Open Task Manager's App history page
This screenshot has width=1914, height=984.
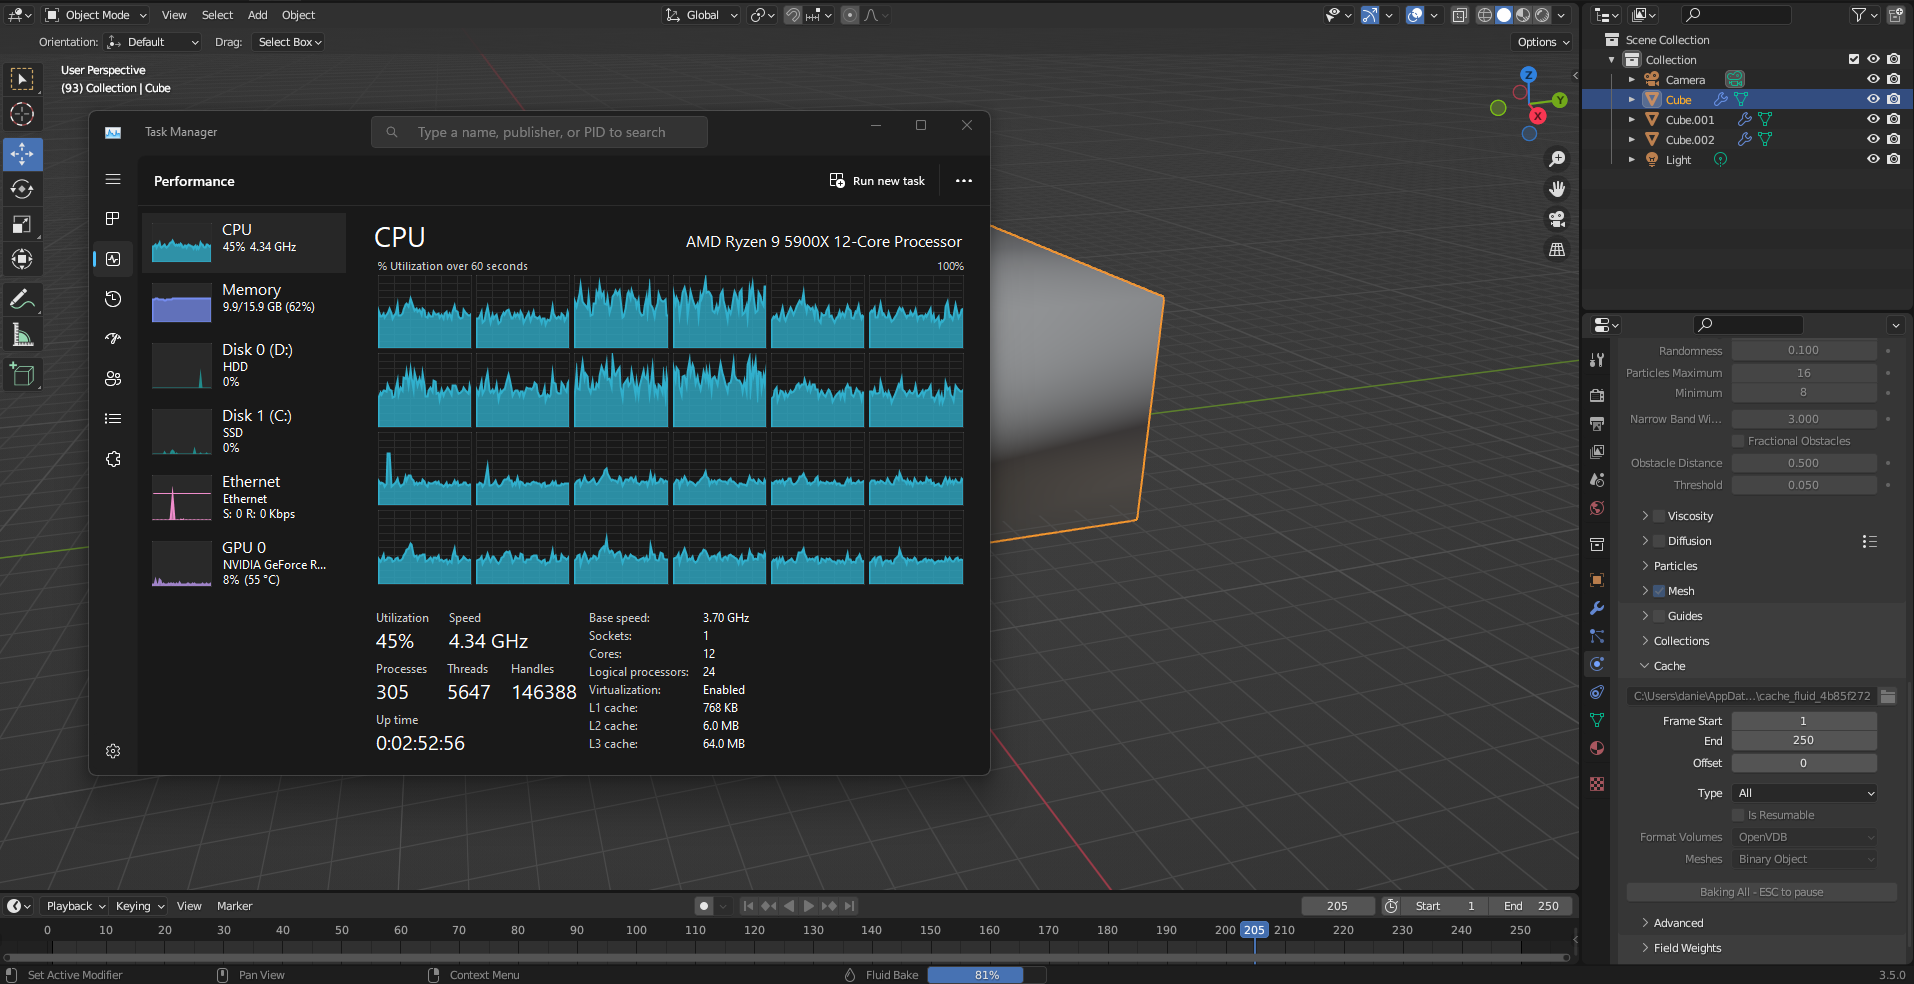(113, 299)
